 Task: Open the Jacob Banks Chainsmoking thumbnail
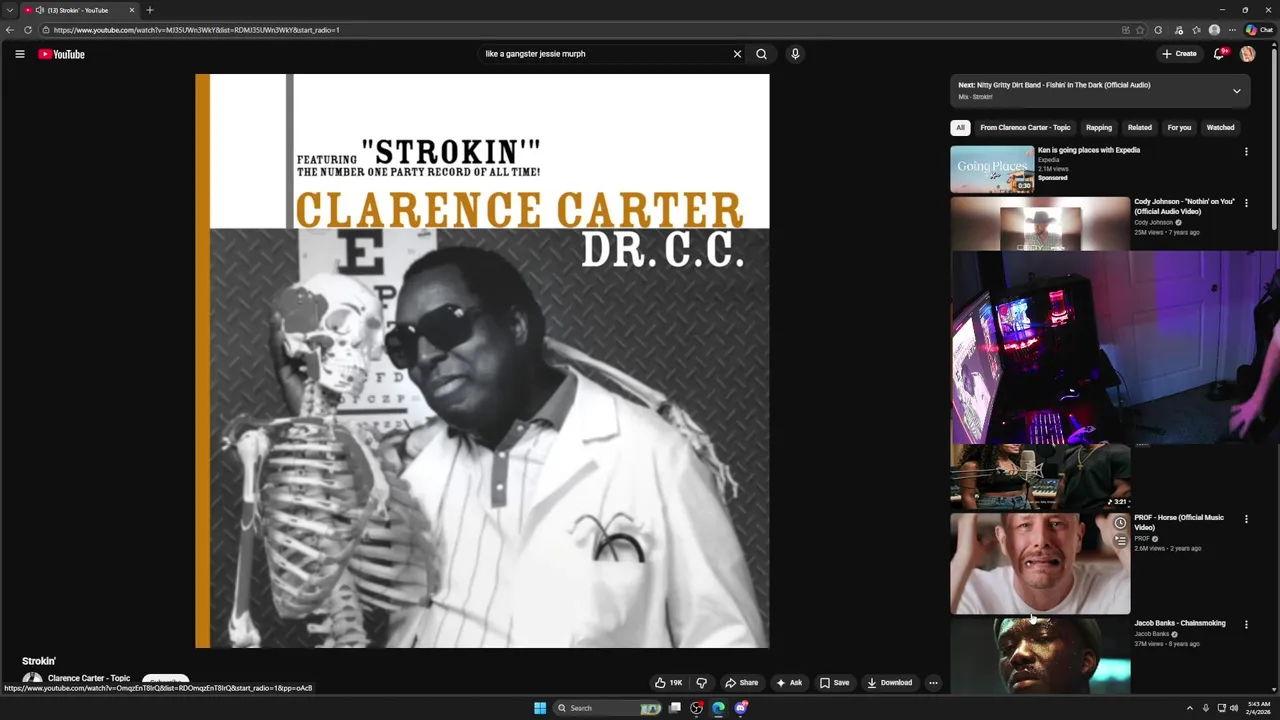pos(1040,656)
